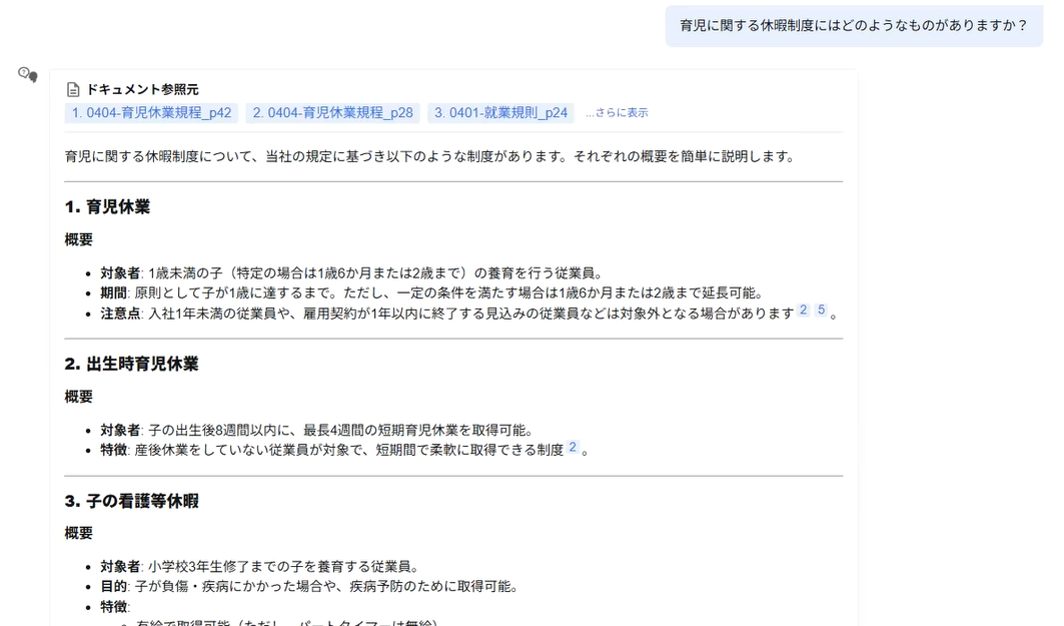
Task: Click the 概要 label under 育児休業 heading
Action: [x=79, y=240]
